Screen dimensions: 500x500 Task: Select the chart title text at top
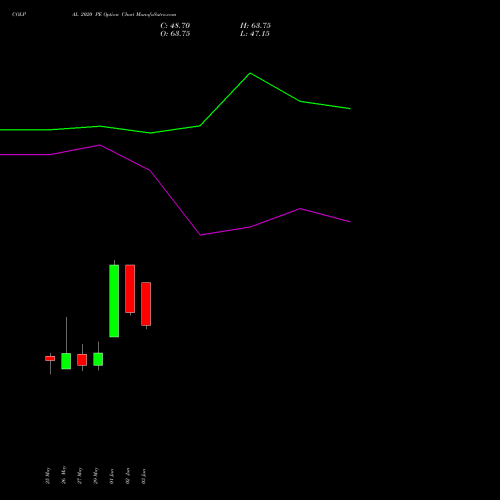[x=94, y=14]
